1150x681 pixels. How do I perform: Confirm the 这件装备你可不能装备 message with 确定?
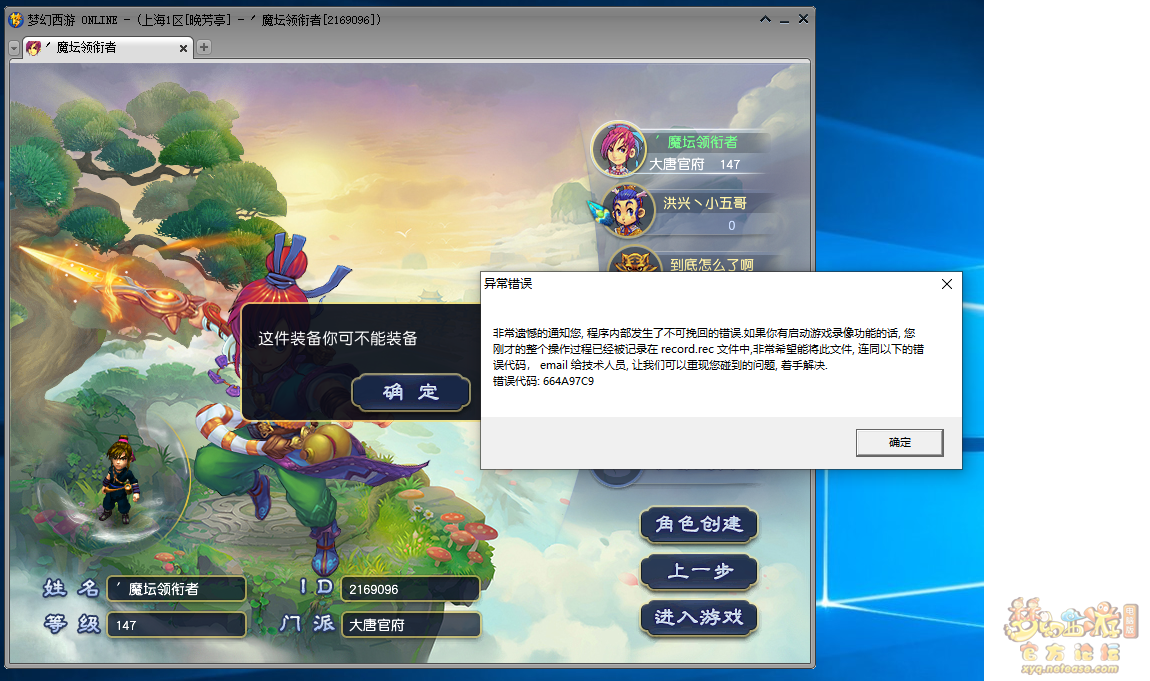[x=411, y=392]
